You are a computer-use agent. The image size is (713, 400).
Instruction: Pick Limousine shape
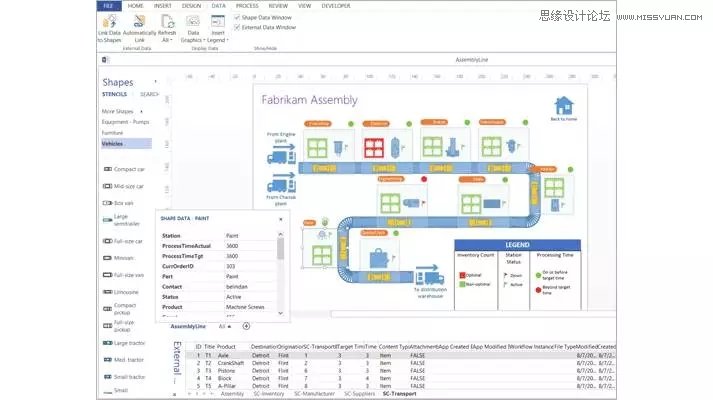[121, 292]
